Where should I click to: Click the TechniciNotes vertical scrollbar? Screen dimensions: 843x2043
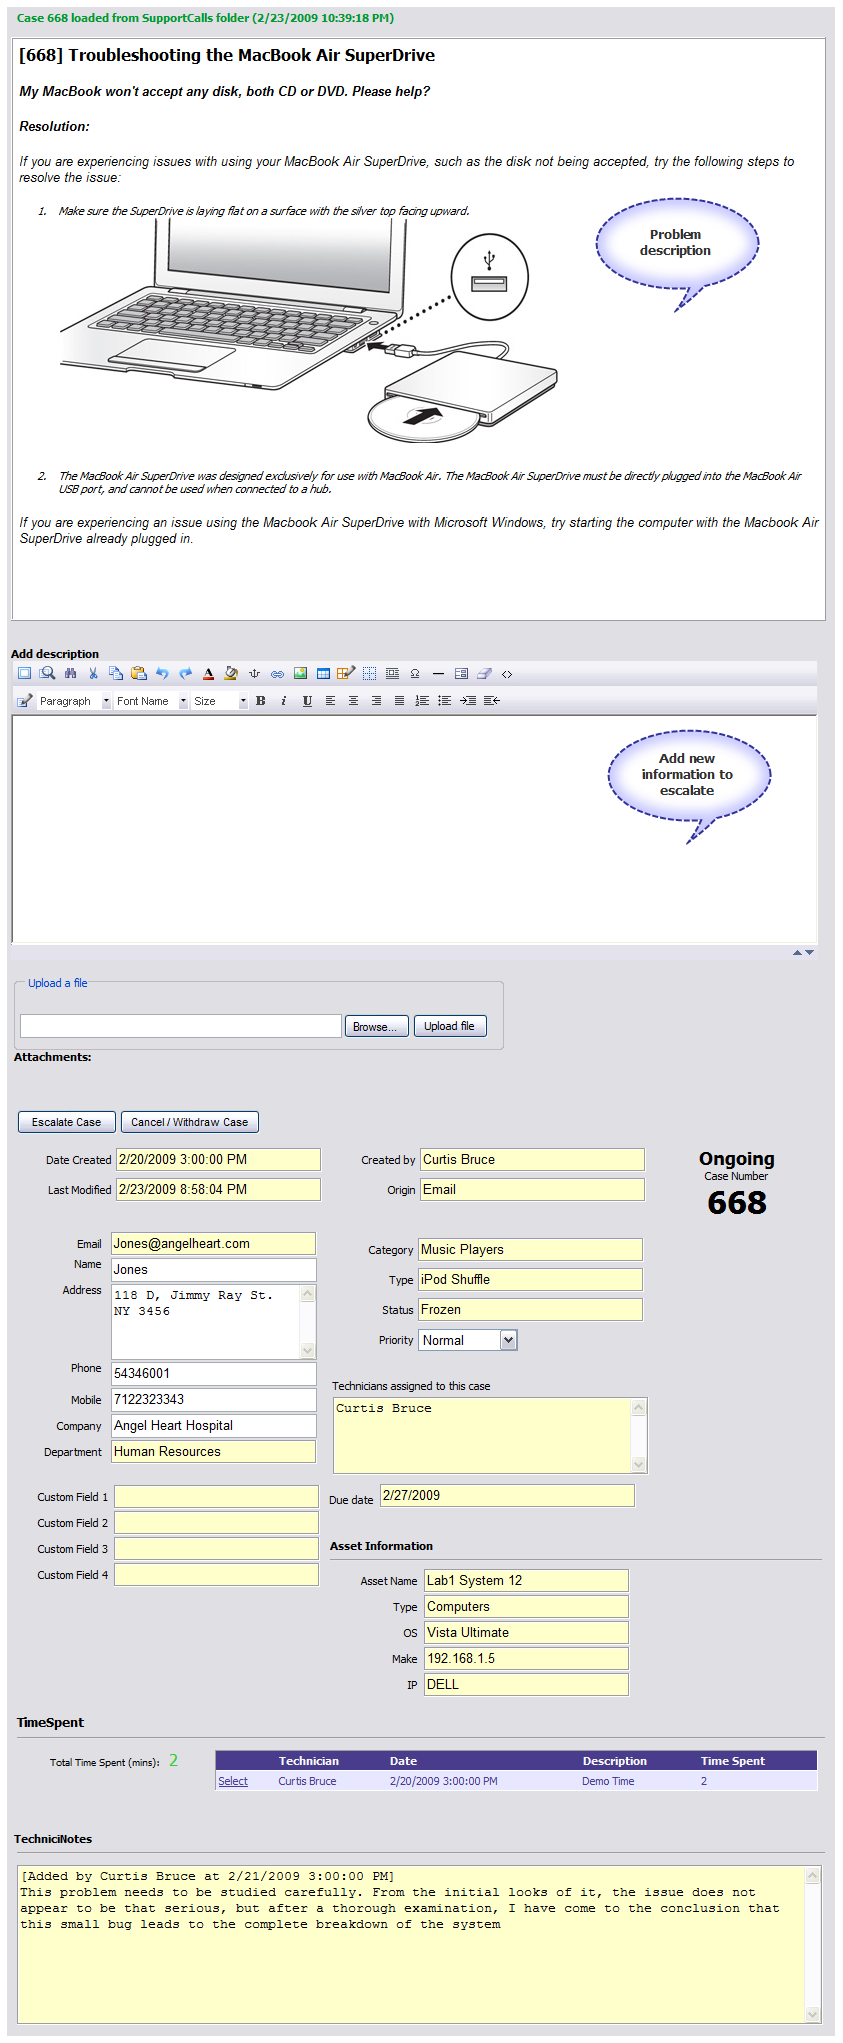813,1945
